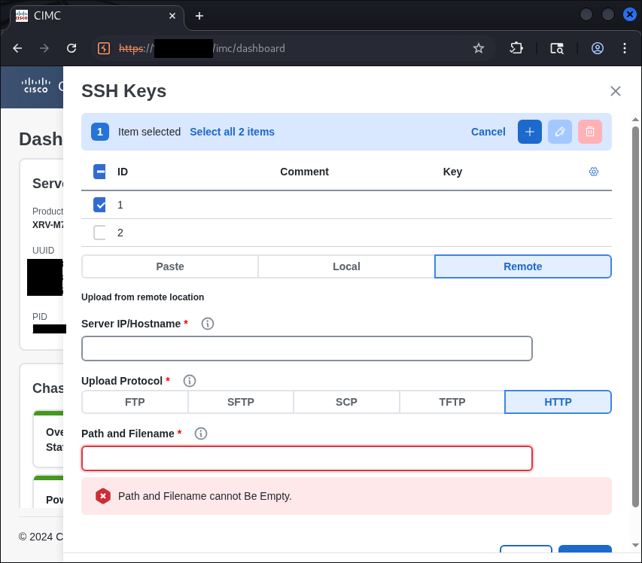The width and height of the screenshot is (642, 563).
Task: Show info for Path and Filename
Action: (x=201, y=434)
